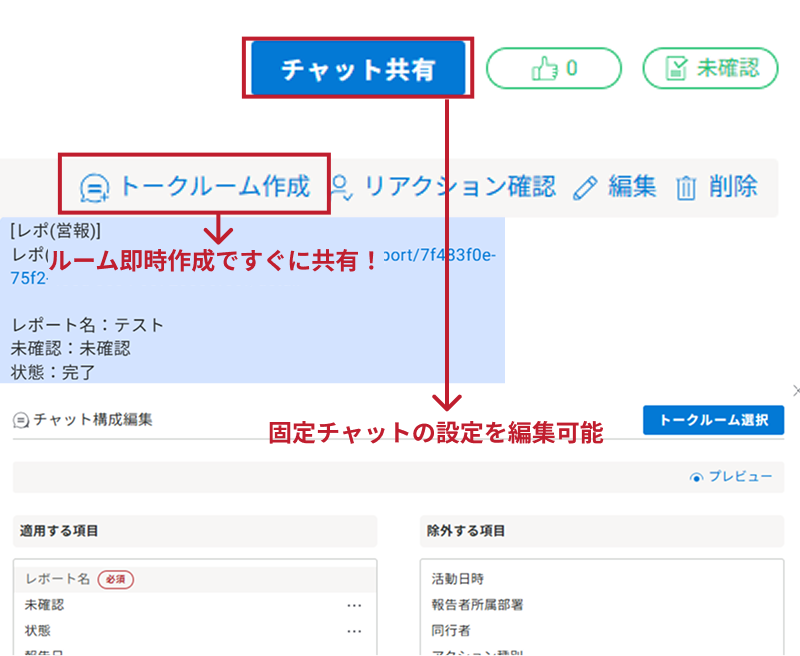Open the options menu for 未確認 row
Image resolution: width=800 pixels, height=656 pixels.
354,605
